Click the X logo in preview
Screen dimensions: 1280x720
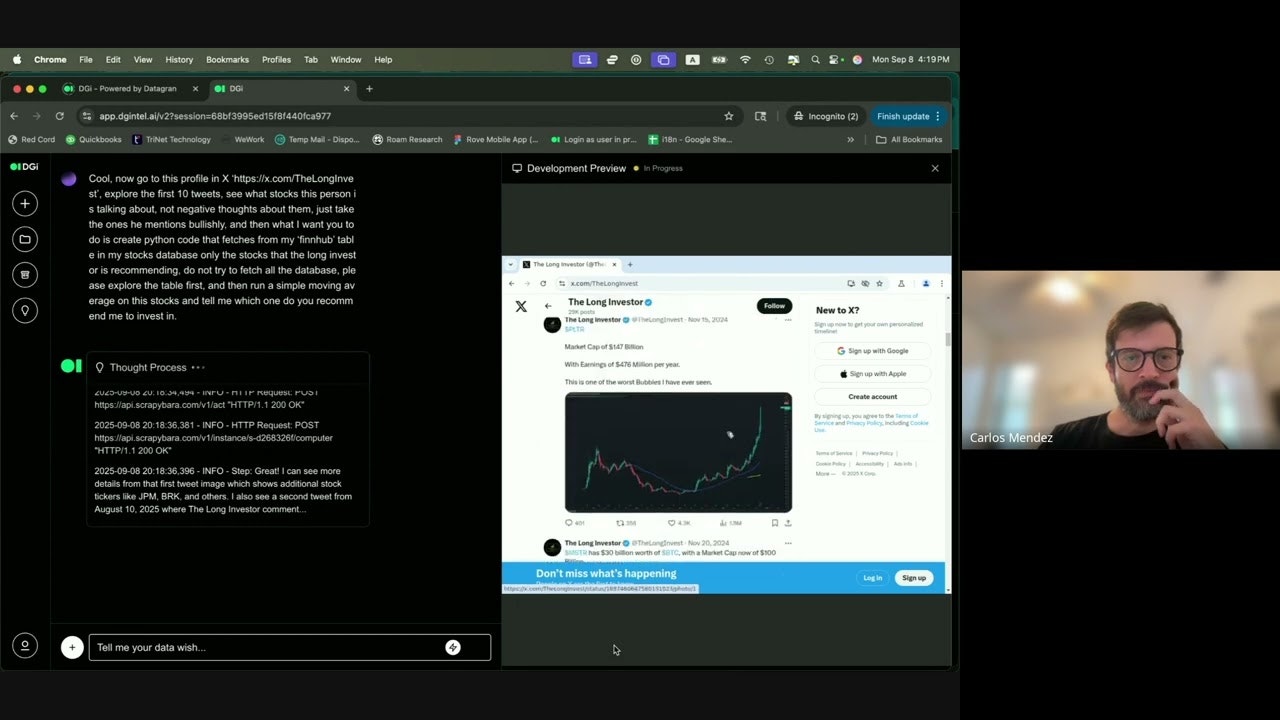click(521, 306)
